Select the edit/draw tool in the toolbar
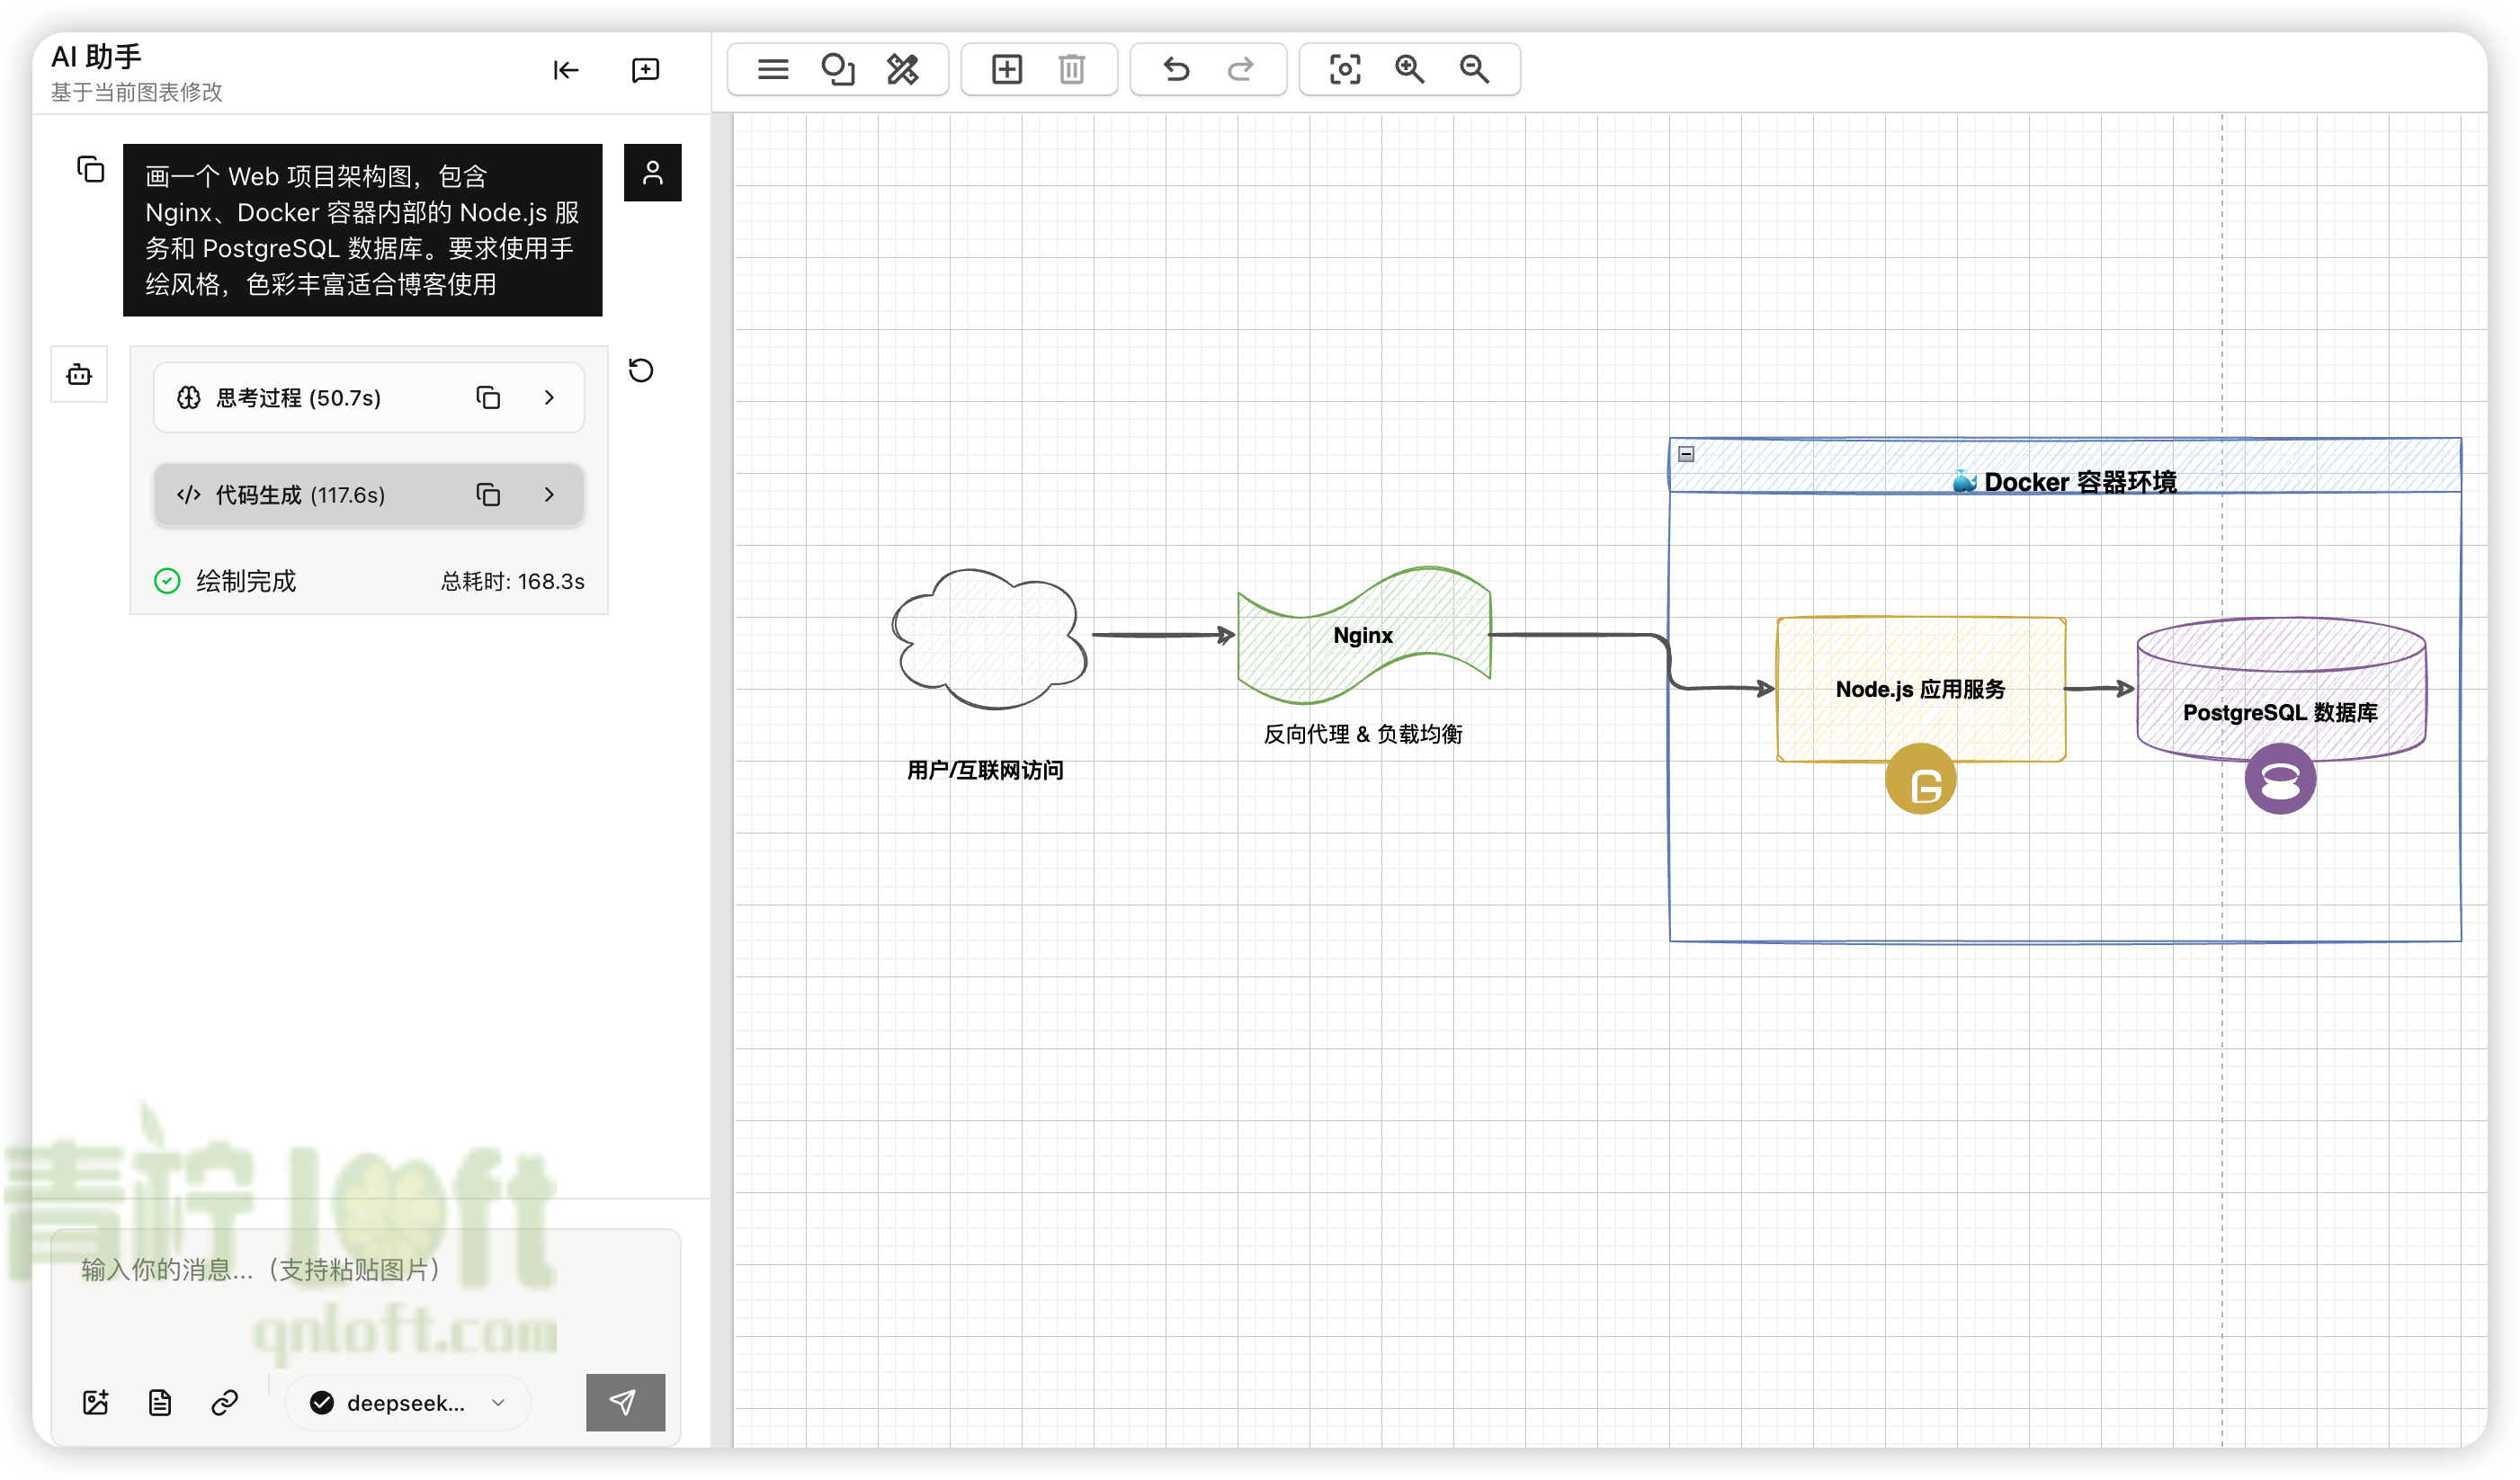This screenshot has height=1480, width=2520. click(x=904, y=69)
